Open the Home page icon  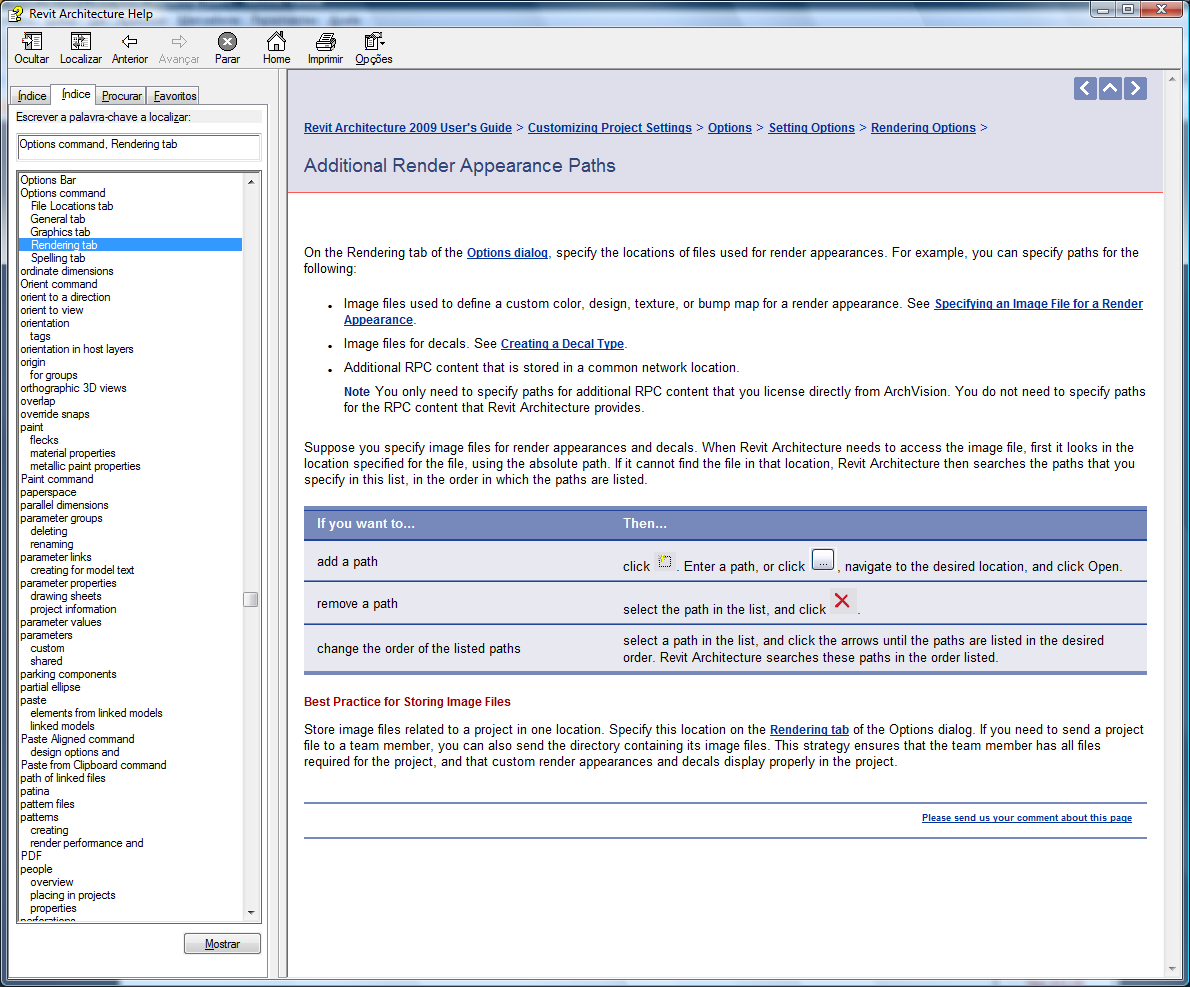276,42
